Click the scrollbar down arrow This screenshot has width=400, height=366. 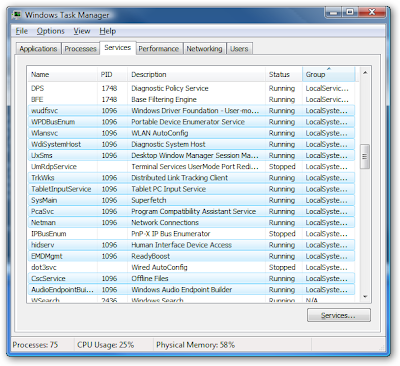(365, 296)
